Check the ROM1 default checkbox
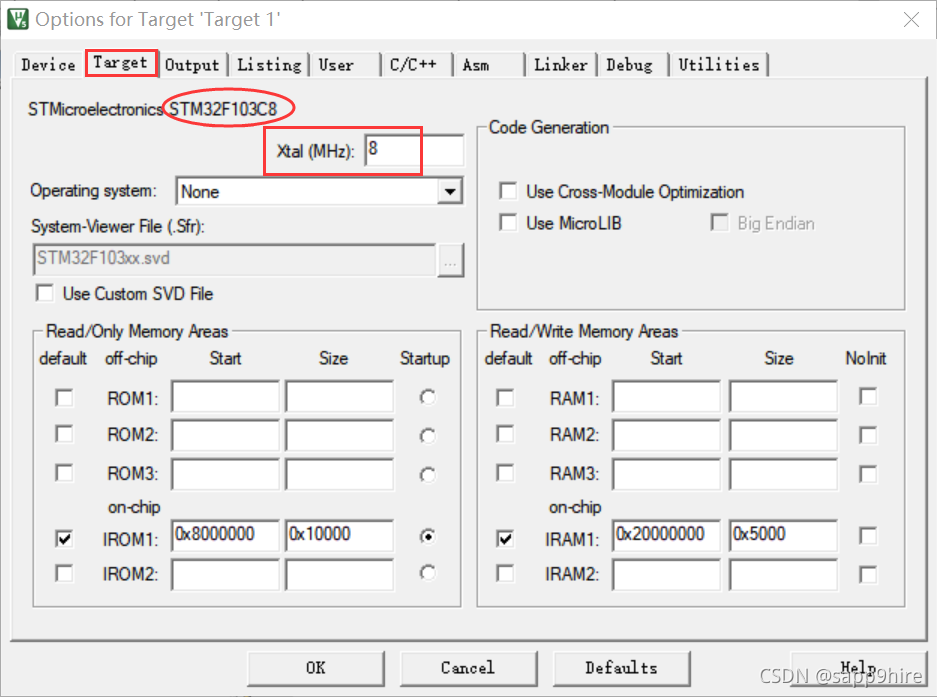The height and width of the screenshot is (697, 937). [64, 398]
